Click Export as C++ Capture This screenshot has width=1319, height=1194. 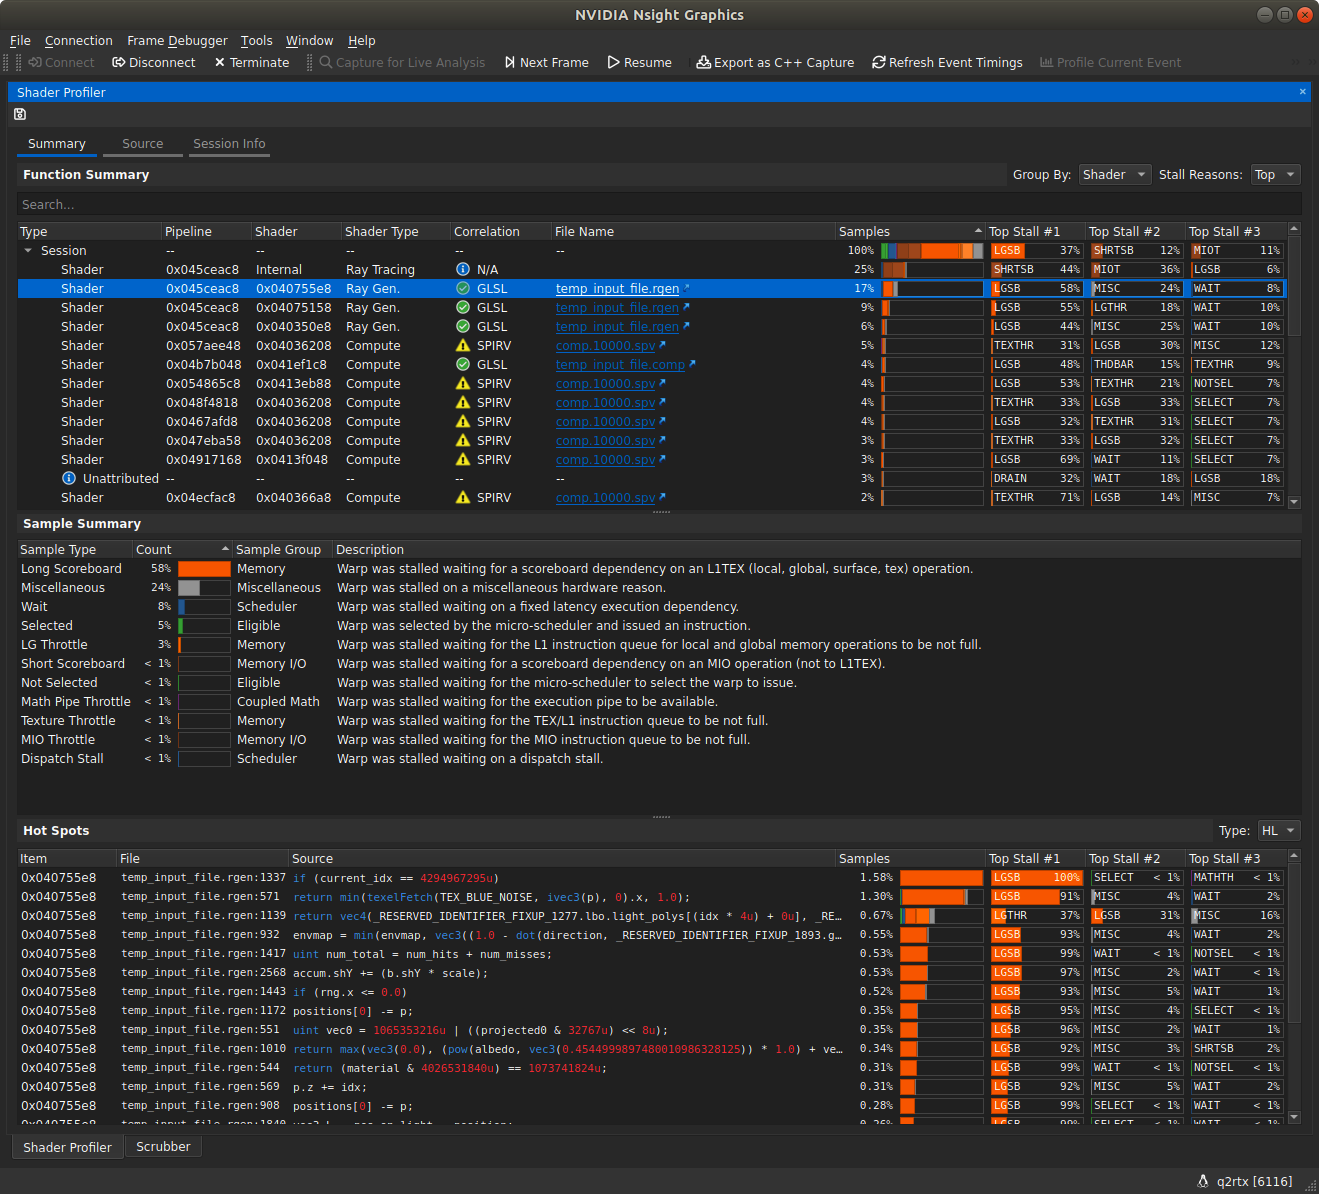[x=775, y=62]
